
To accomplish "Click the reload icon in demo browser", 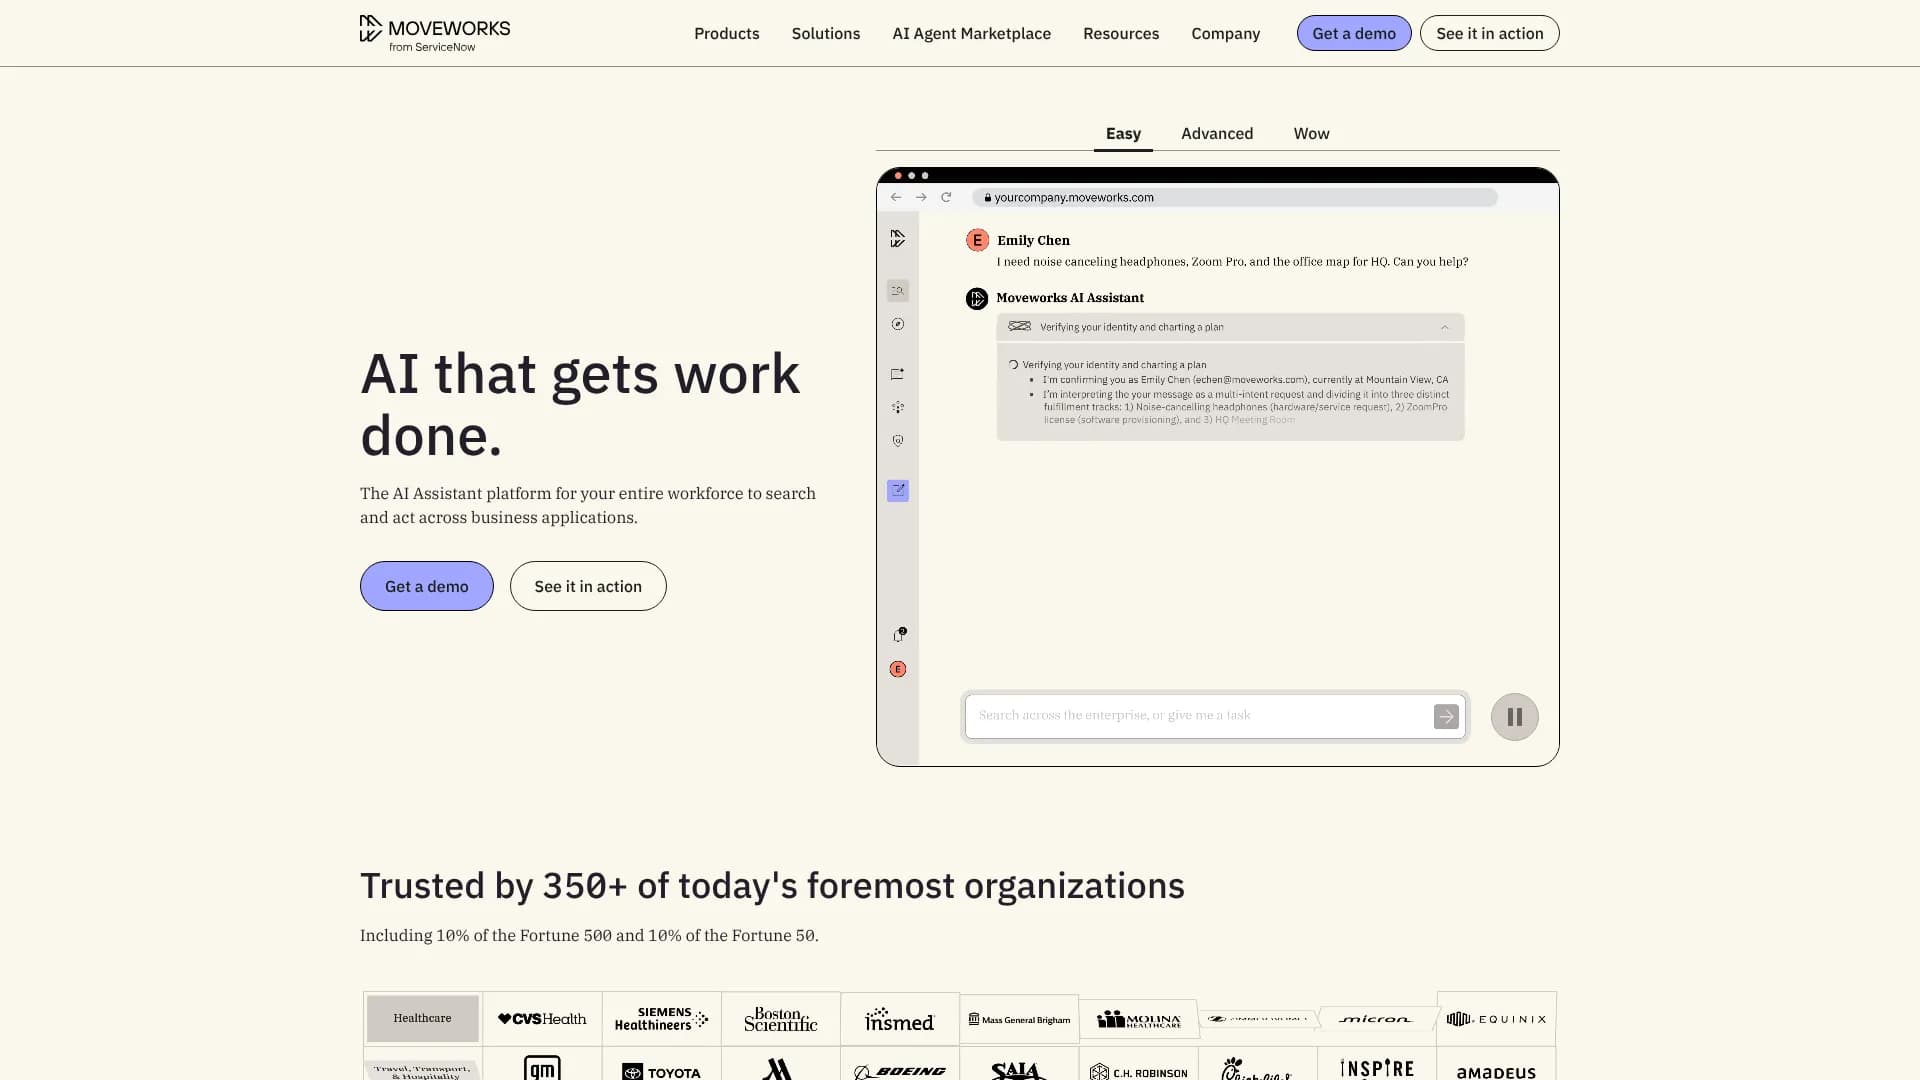I will pos(946,197).
